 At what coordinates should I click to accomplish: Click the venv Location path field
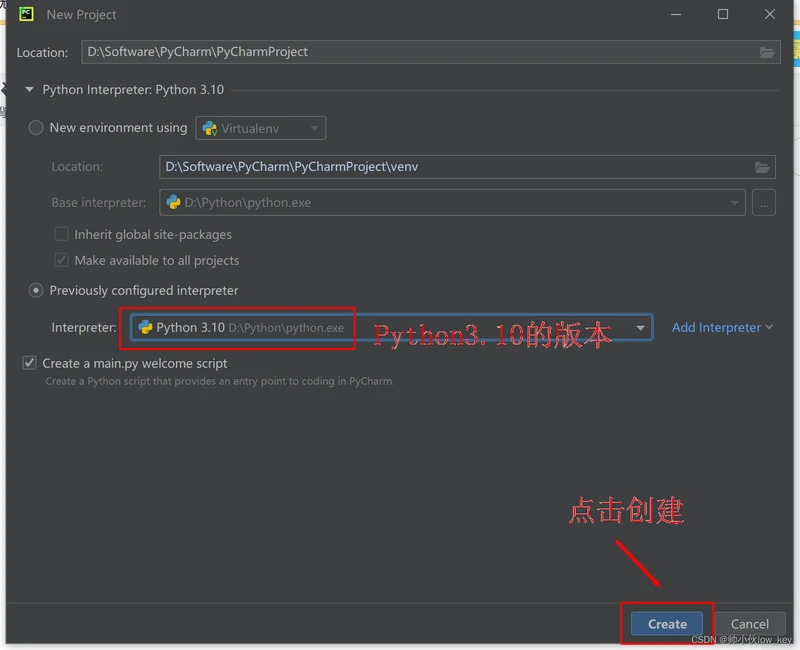pyautogui.click(x=467, y=167)
